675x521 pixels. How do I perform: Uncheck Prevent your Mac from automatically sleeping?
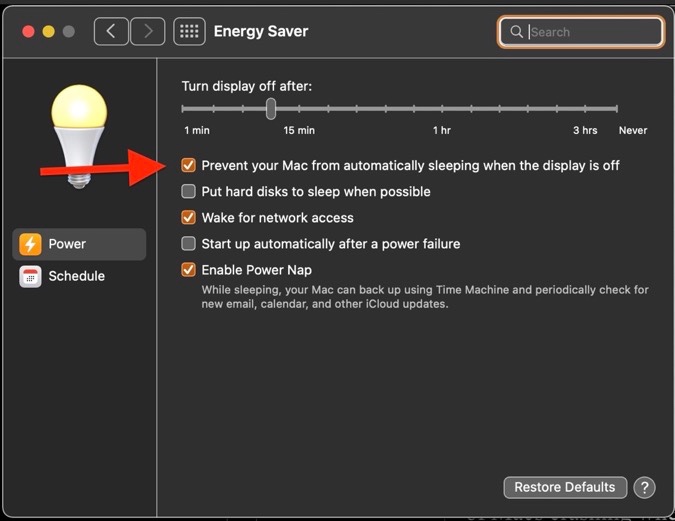[188, 165]
